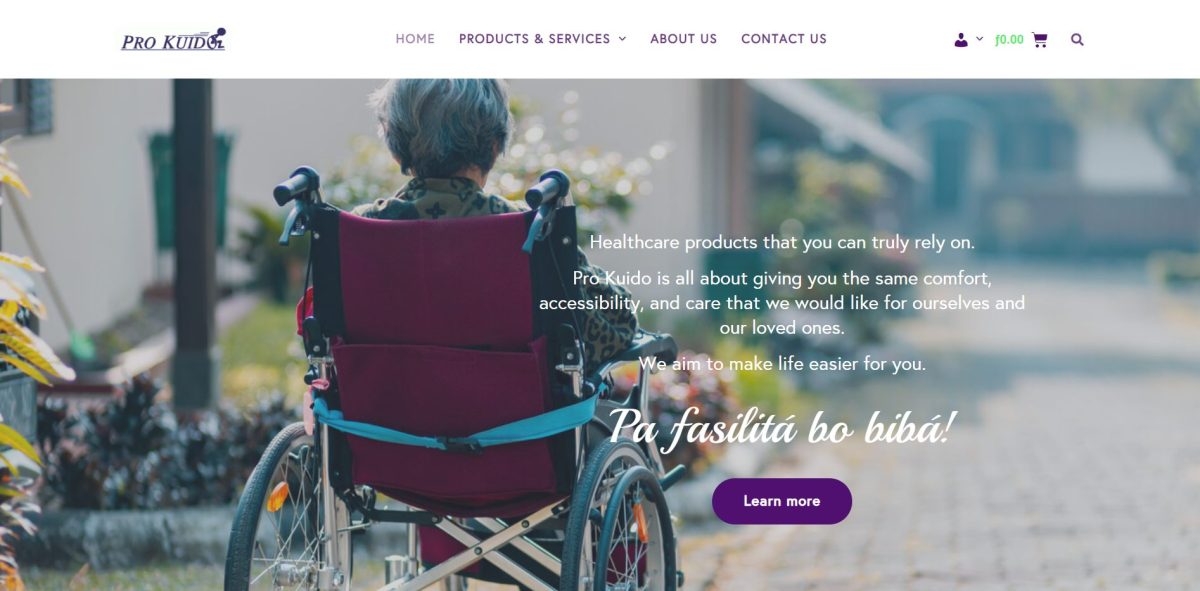Viewport: 1200px width, 591px height.
Task: Open the user account icon
Action: point(961,40)
